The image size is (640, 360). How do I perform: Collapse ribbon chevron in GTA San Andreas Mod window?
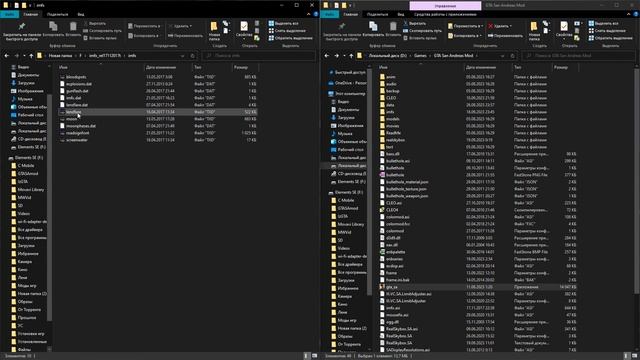[x=629, y=14]
